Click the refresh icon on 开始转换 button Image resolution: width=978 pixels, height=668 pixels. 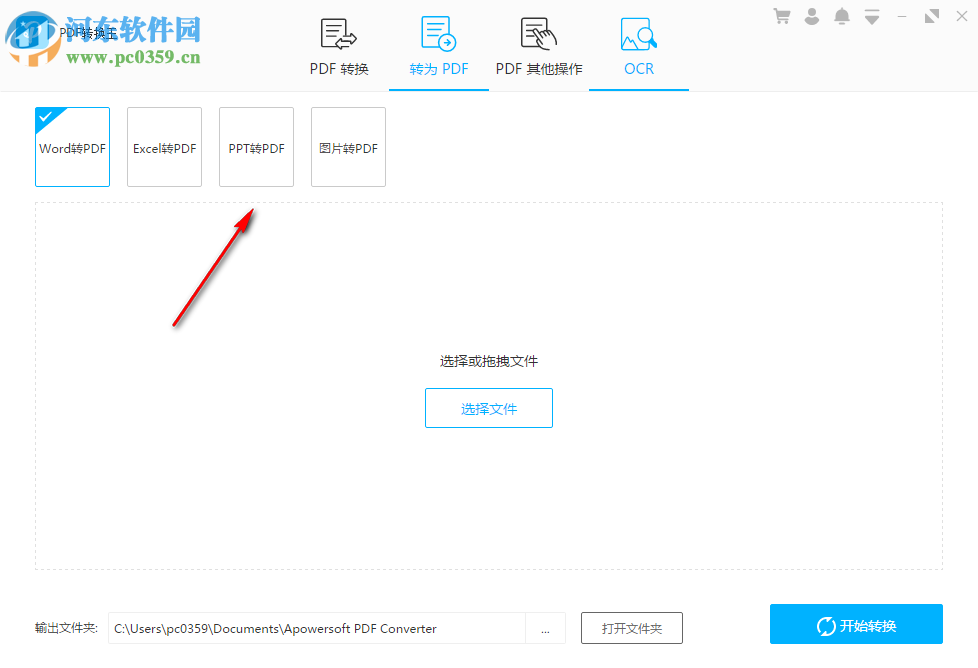(827, 624)
